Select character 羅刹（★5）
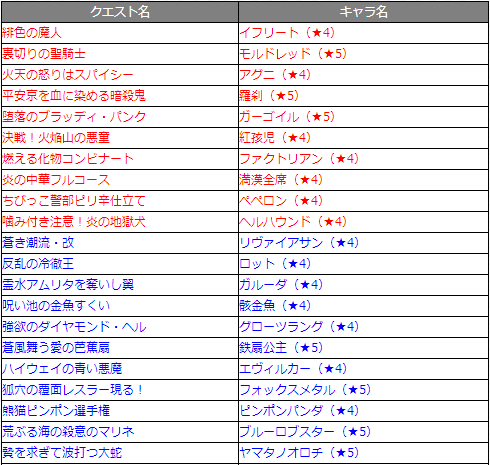This screenshot has width=490, height=465. click(x=269, y=96)
